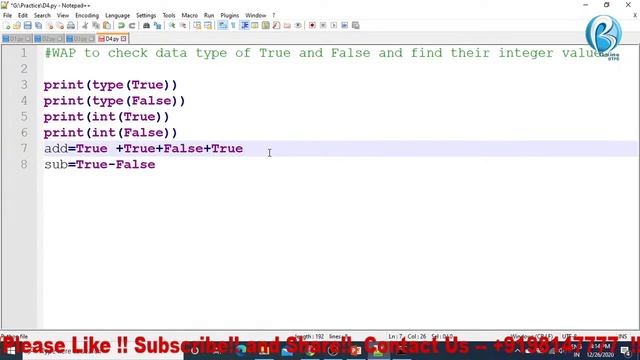640x360 pixels.
Task: Click the sub=True-False line
Action: tap(100, 164)
